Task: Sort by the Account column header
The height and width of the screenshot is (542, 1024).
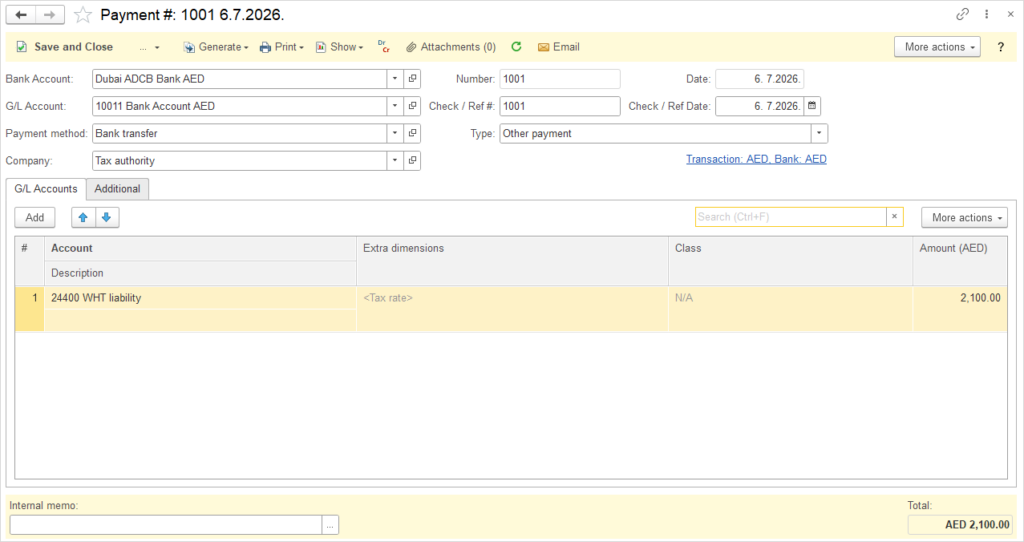Action: pyautogui.click(x=200, y=248)
